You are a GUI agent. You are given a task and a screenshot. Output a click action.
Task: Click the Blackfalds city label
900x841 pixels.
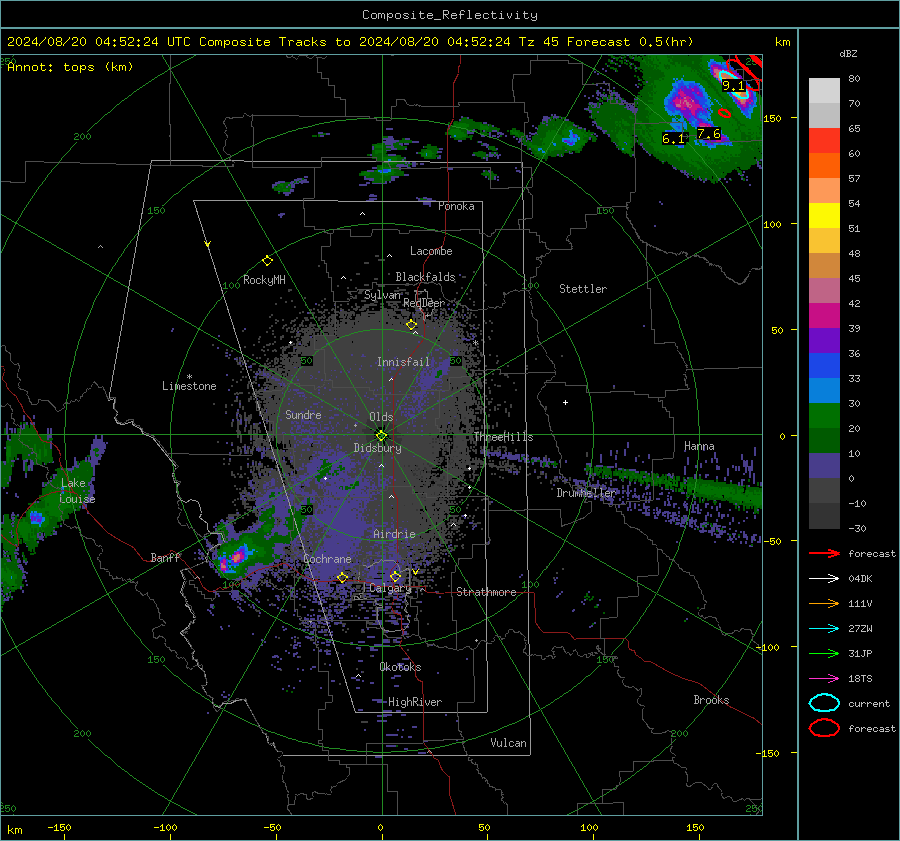click(x=425, y=277)
